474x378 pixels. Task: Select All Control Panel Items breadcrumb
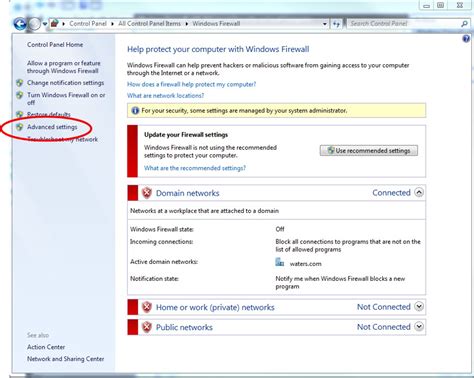click(149, 24)
